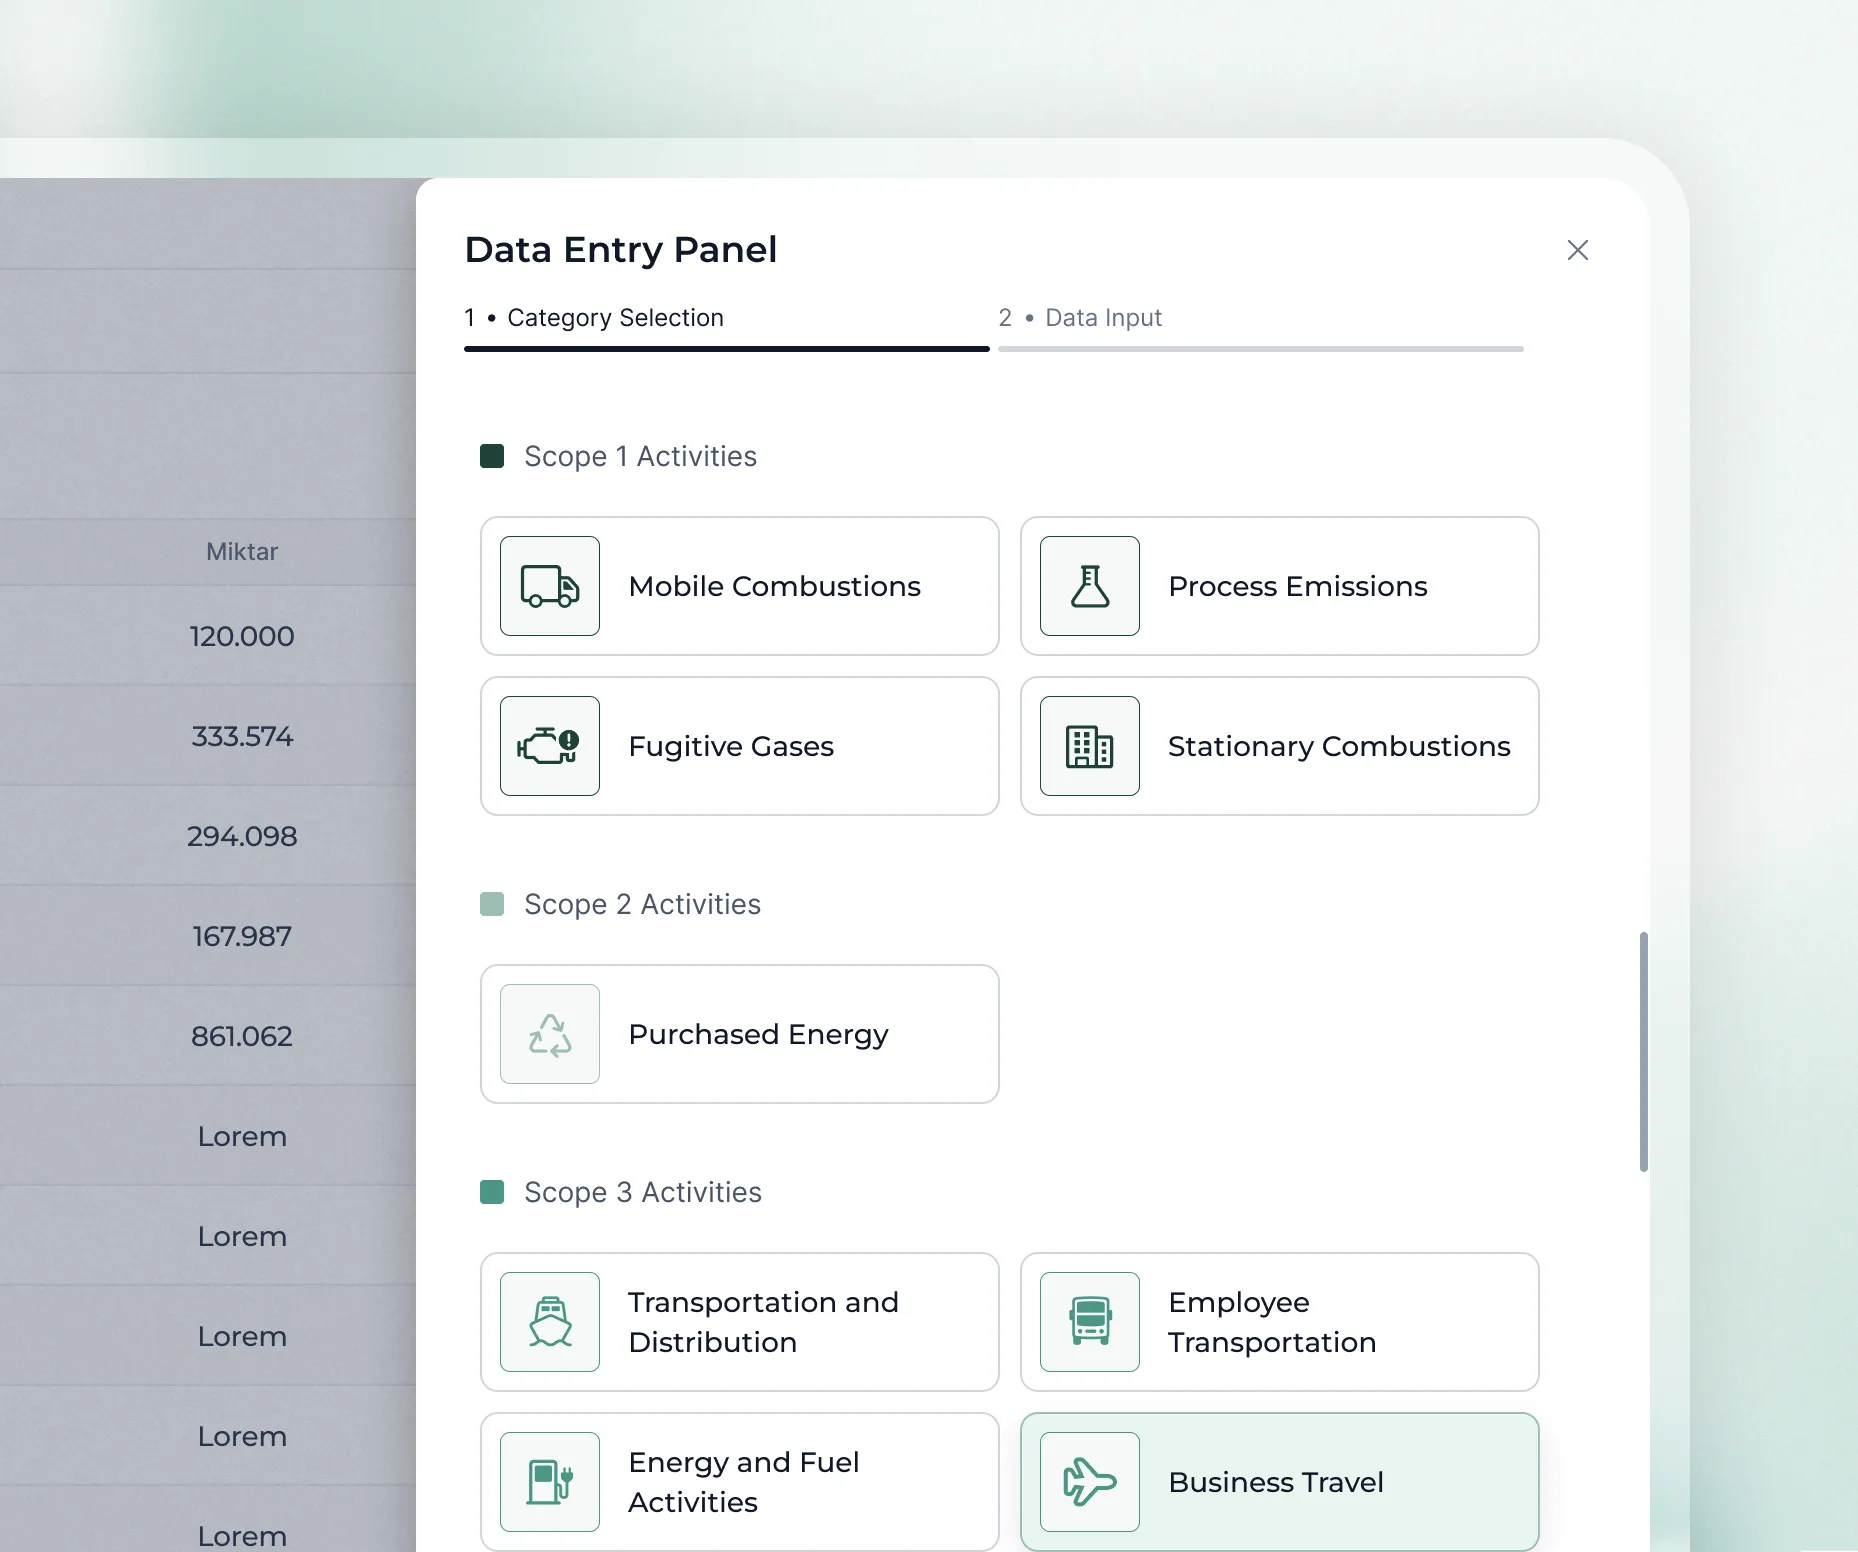Select the 333.574 table cell
Screen dimensions: 1858x1552
coord(242,736)
